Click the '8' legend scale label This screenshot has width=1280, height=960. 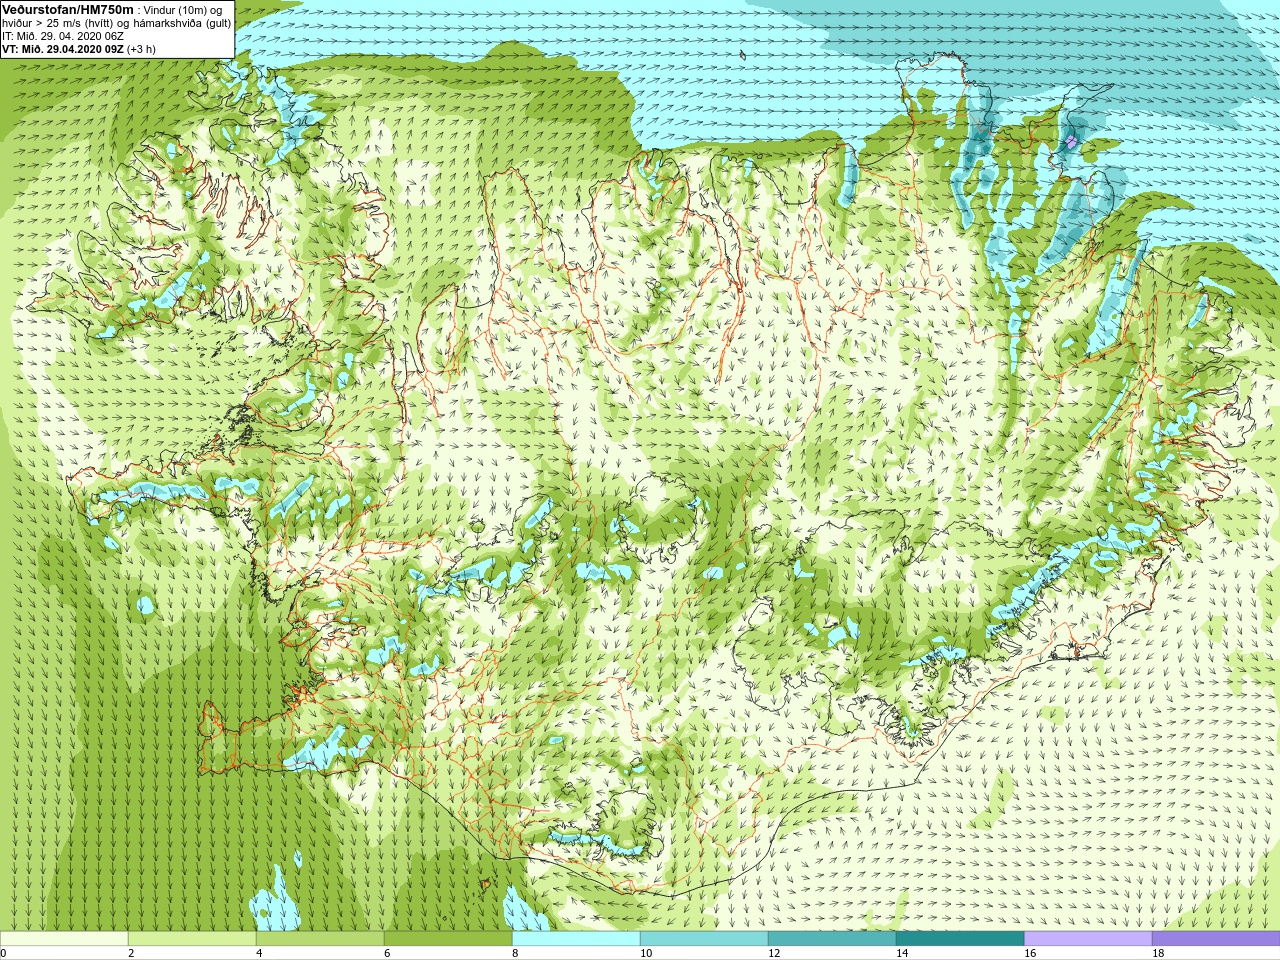click(x=515, y=953)
